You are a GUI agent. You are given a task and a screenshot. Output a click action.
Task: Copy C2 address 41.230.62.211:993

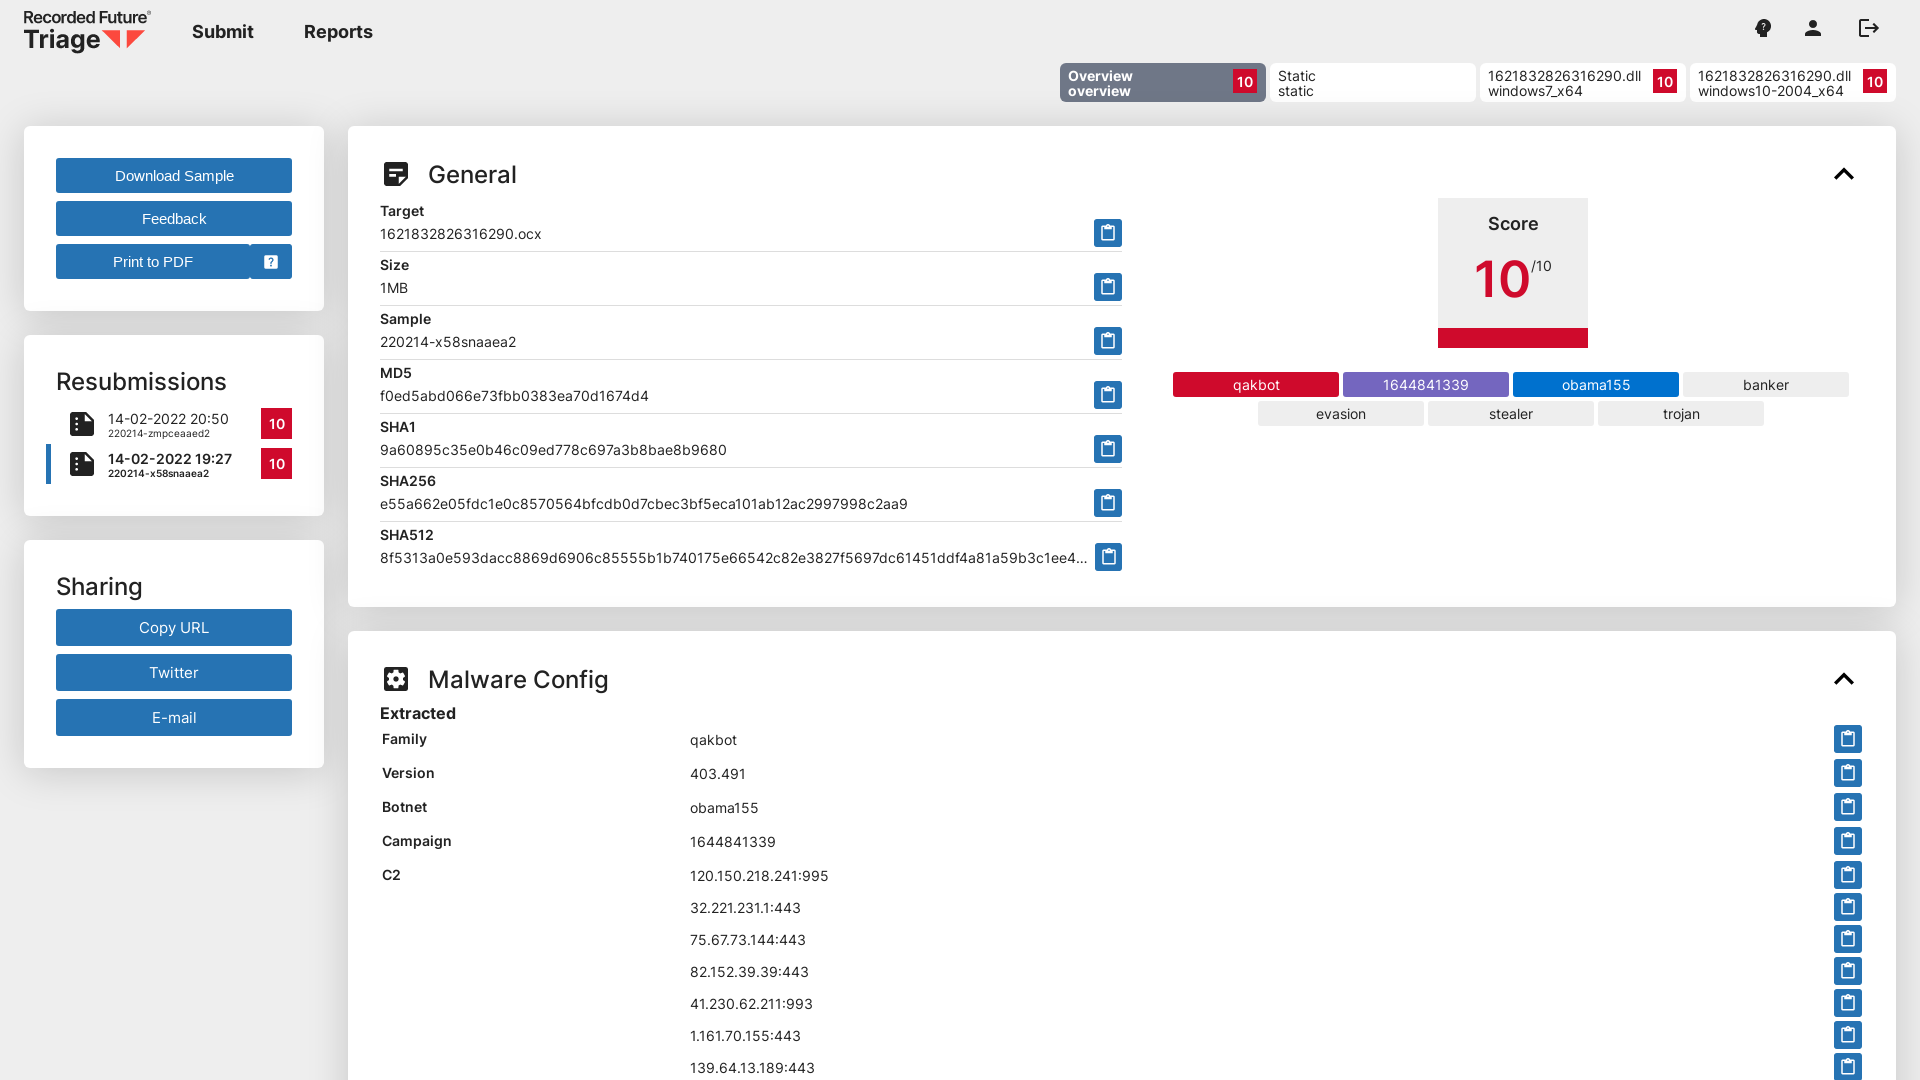coord(1847,1003)
